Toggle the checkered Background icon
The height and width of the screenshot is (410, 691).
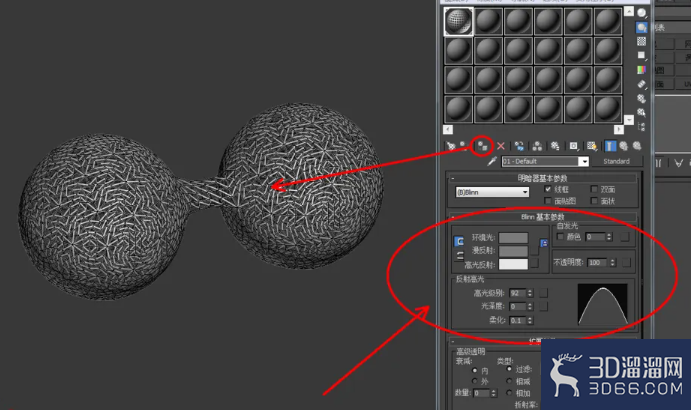[x=642, y=41]
